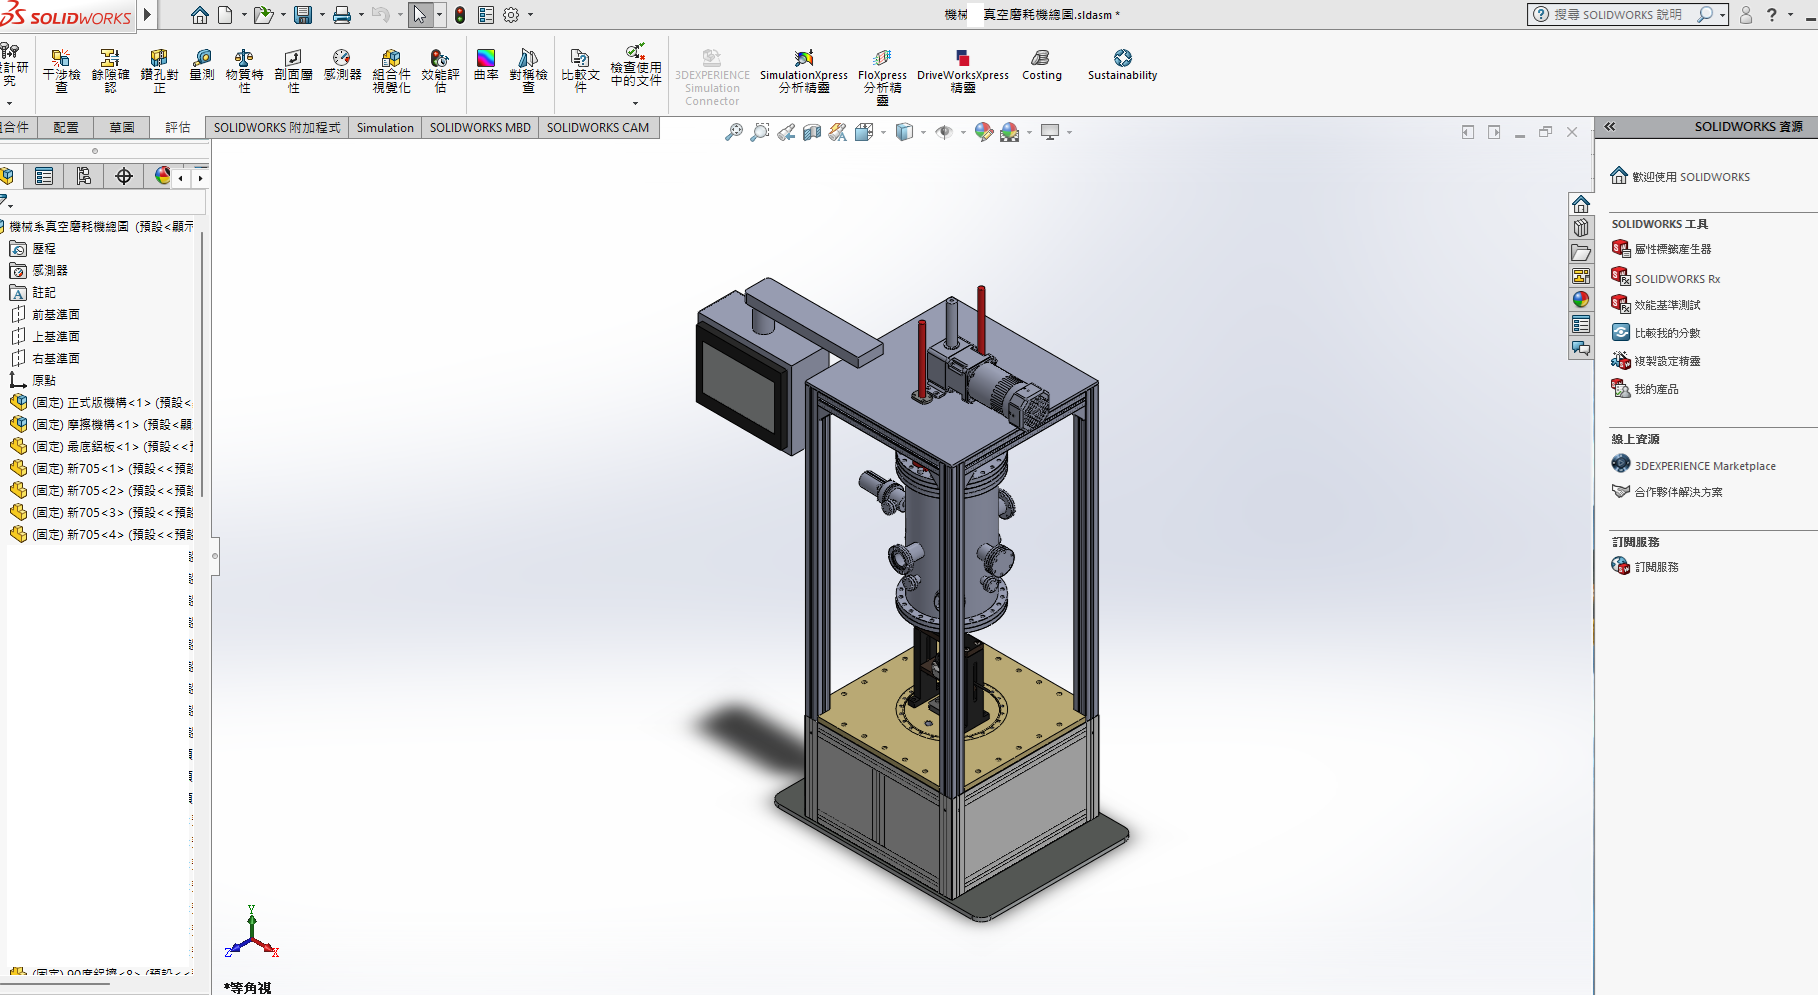The width and height of the screenshot is (1818, 995).
Task: Open 物質特性 mass properties
Action: (x=244, y=68)
